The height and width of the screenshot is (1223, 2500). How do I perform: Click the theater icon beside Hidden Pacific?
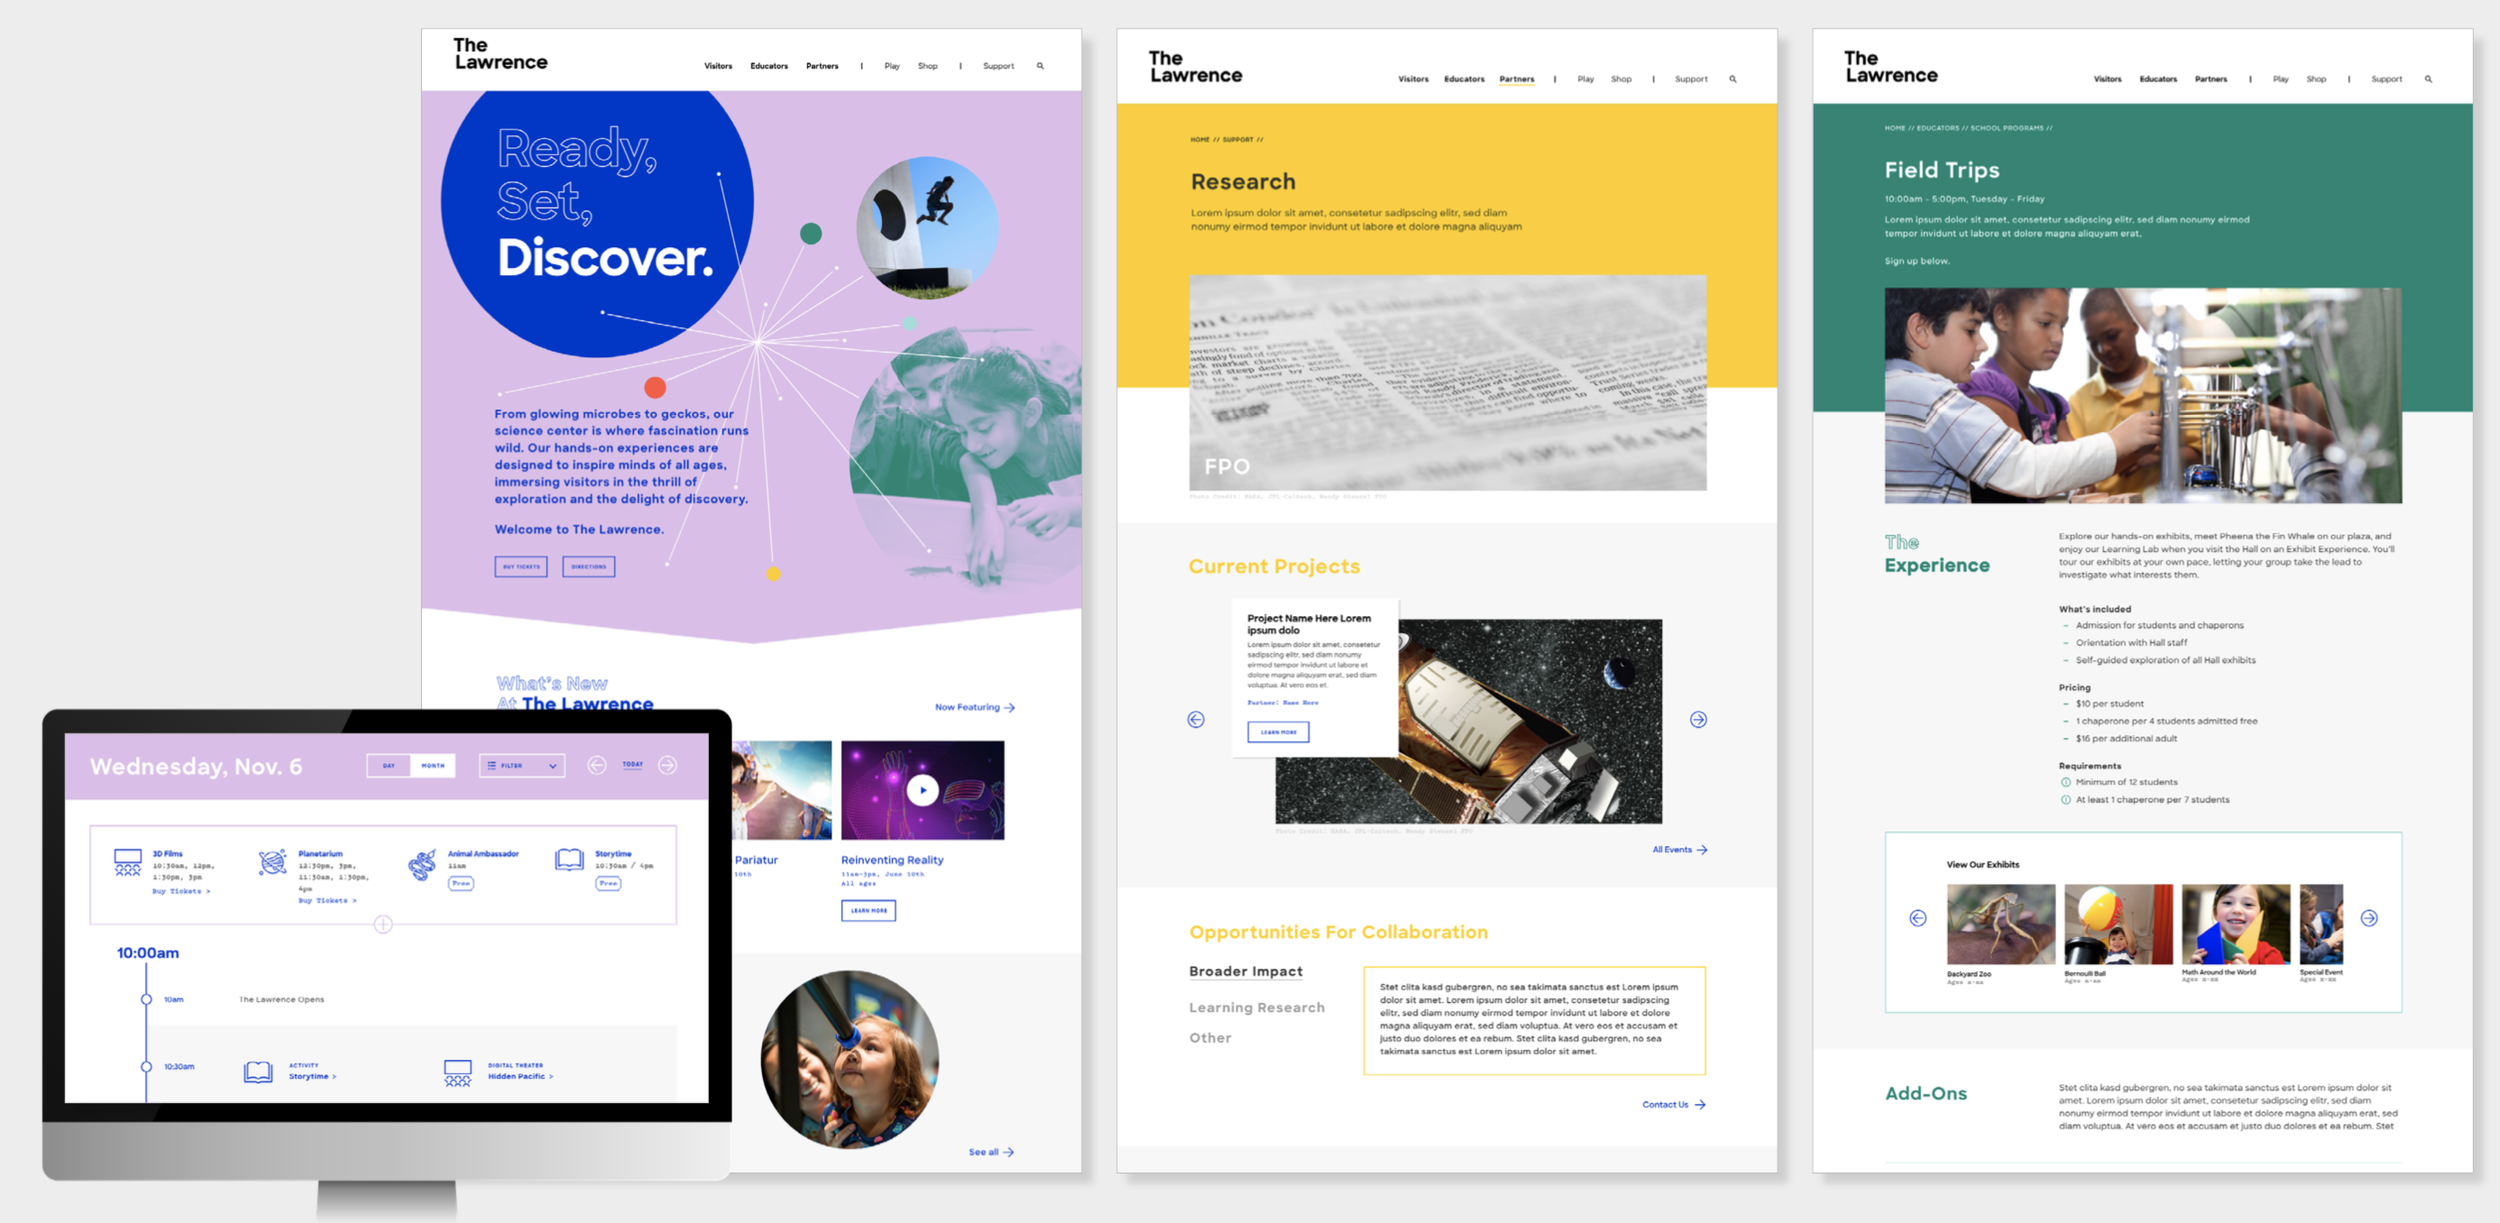[458, 1073]
